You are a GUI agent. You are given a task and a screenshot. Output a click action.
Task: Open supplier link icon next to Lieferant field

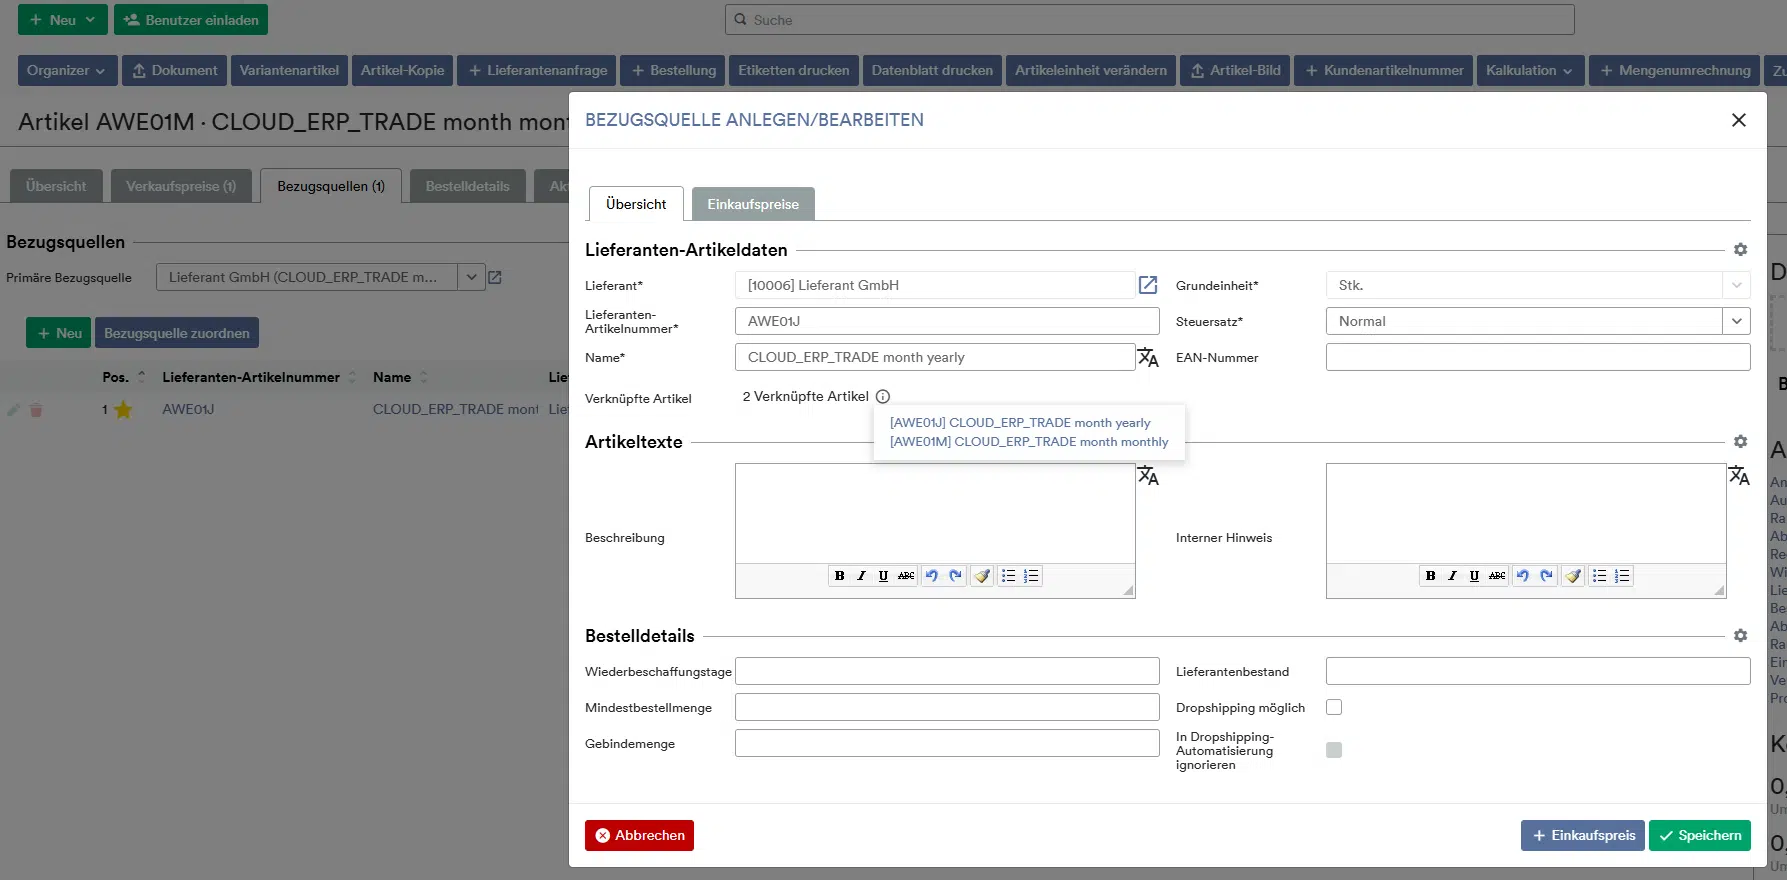(1148, 285)
